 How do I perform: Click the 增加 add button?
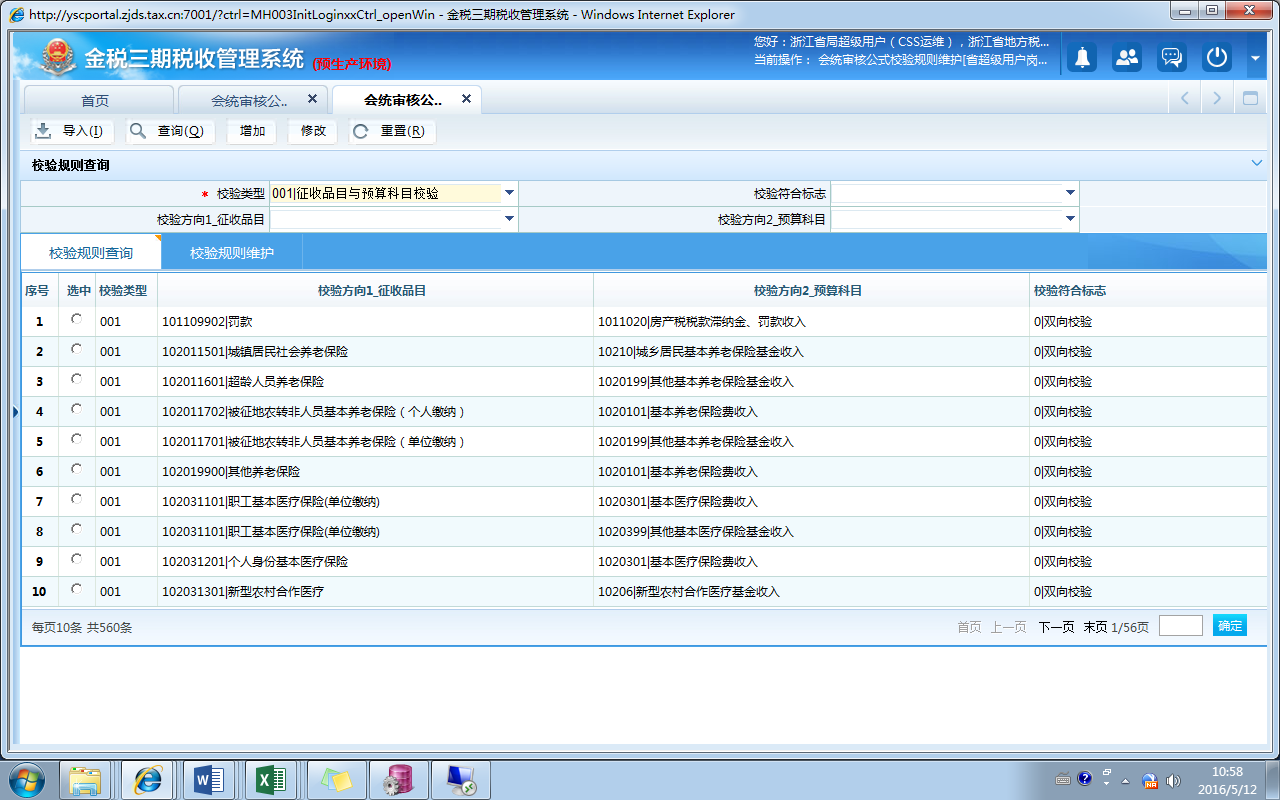(x=252, y=131)
